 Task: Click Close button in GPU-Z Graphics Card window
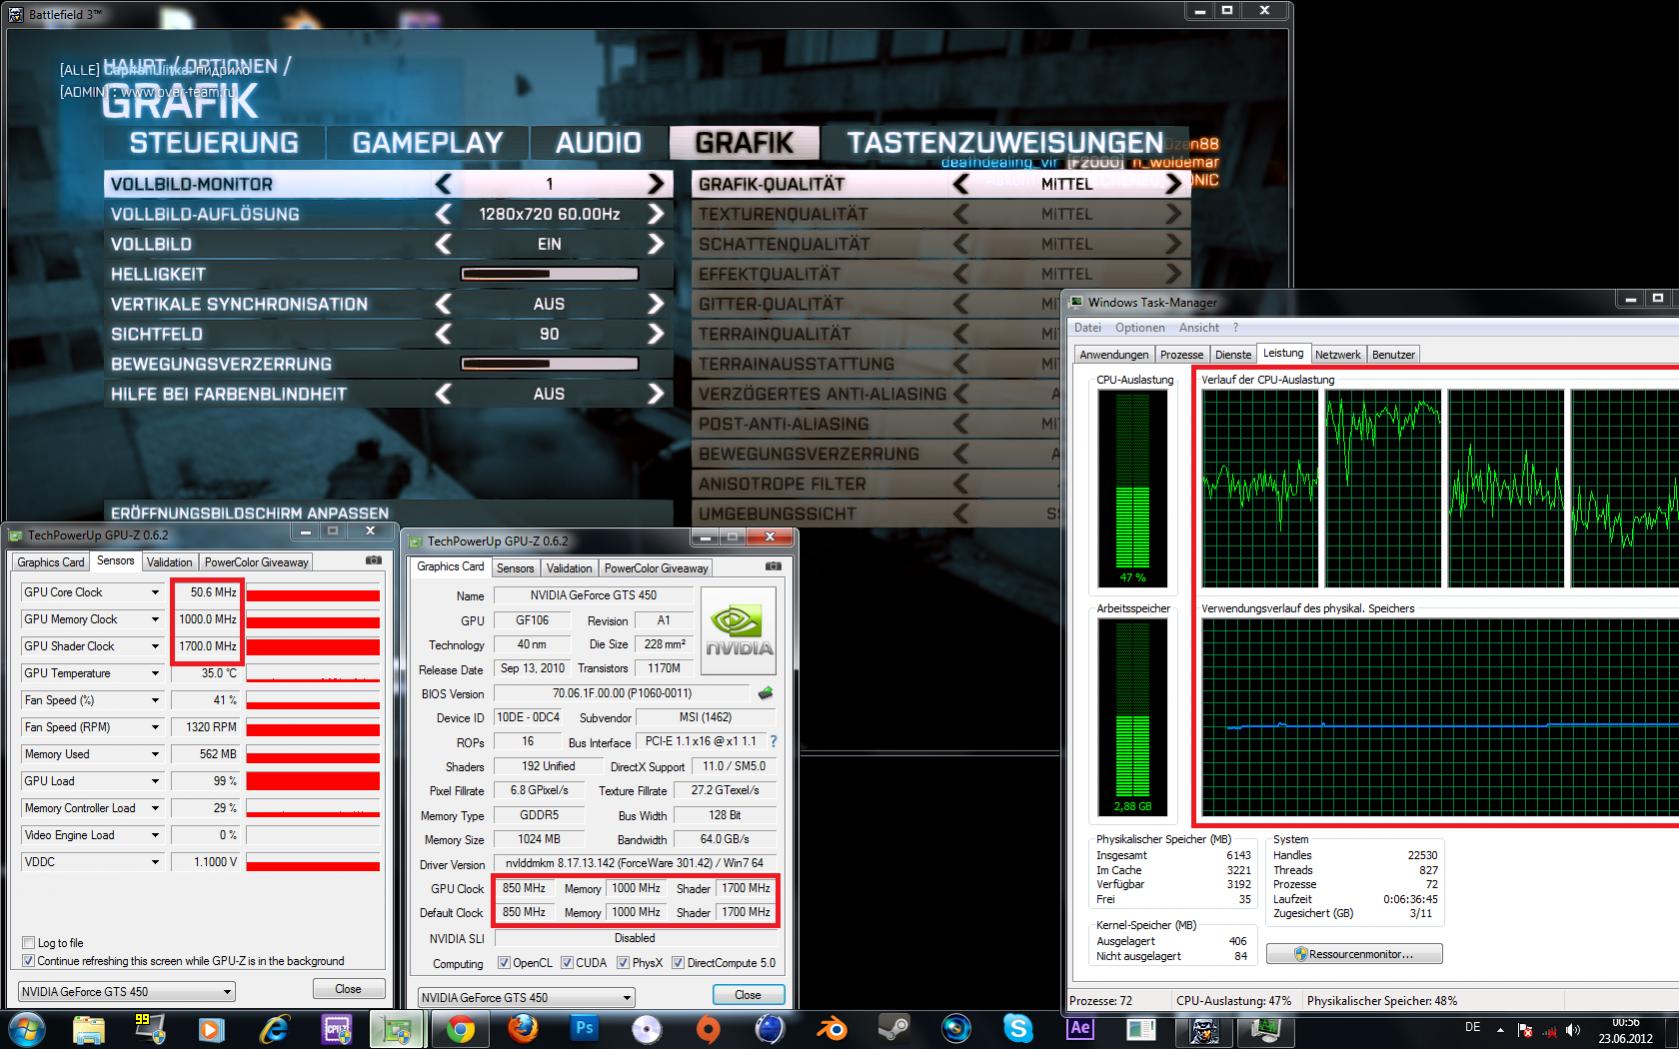click(748, 995)
